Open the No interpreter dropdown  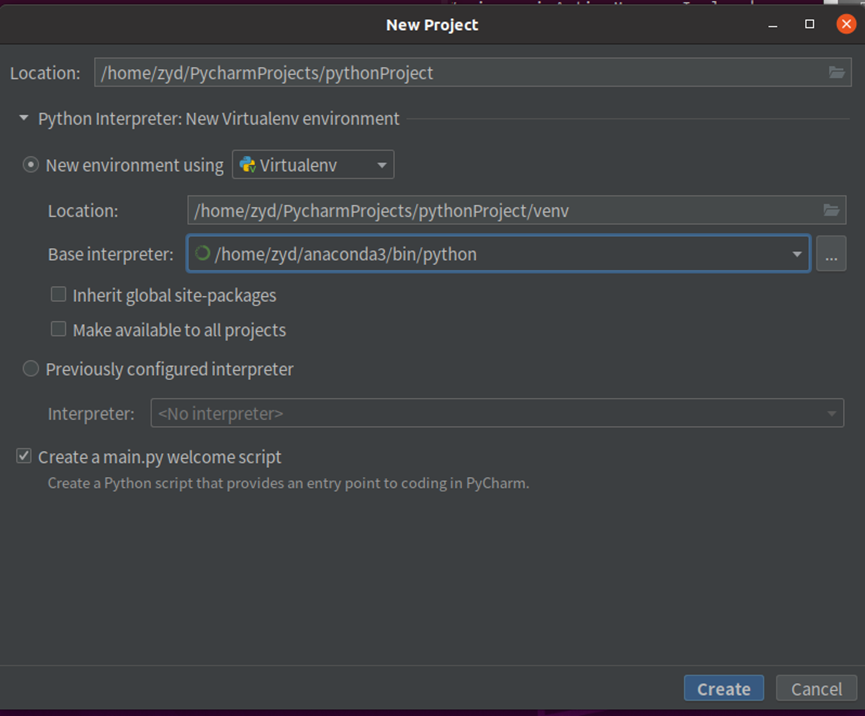pos(830,413)
